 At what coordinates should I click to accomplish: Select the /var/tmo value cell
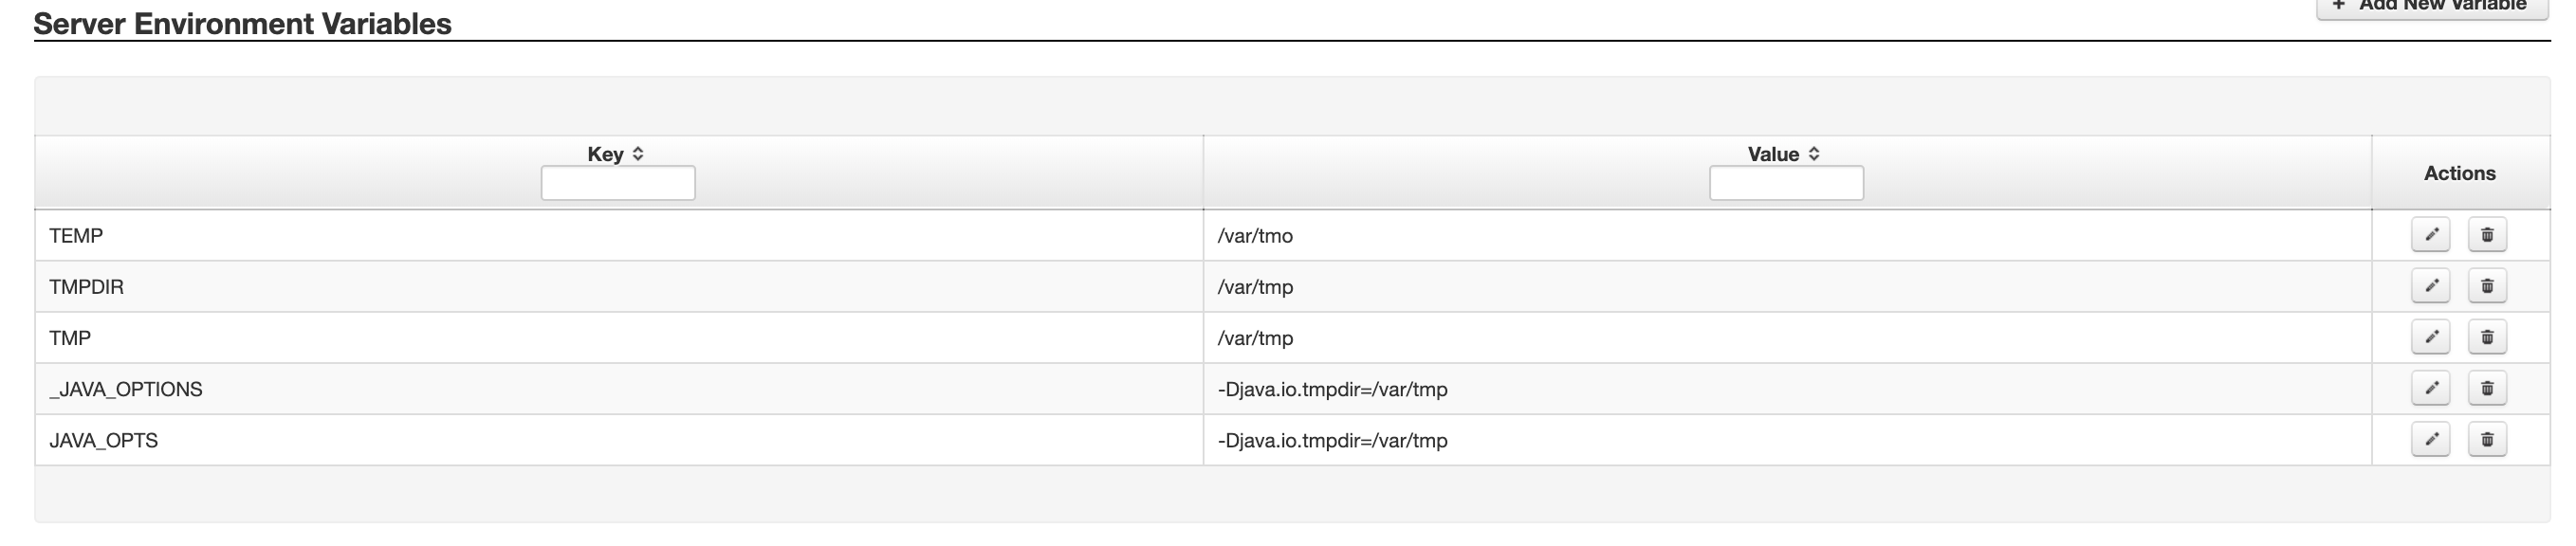[x=1787, y=236]
